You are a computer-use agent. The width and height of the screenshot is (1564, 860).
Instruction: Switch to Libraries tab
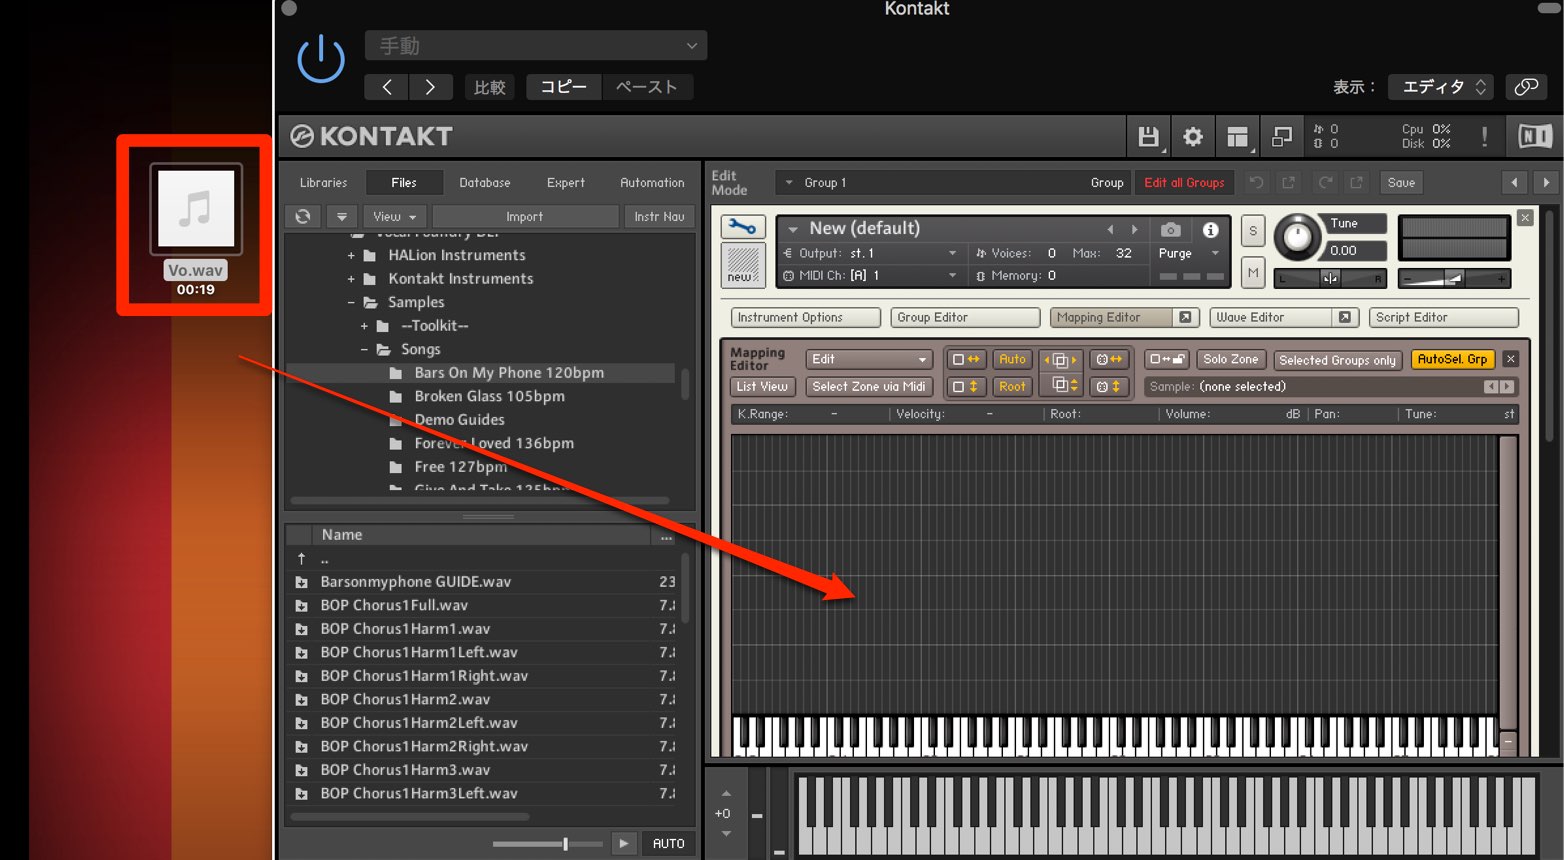pyautogui.click(x=323, y=182)
